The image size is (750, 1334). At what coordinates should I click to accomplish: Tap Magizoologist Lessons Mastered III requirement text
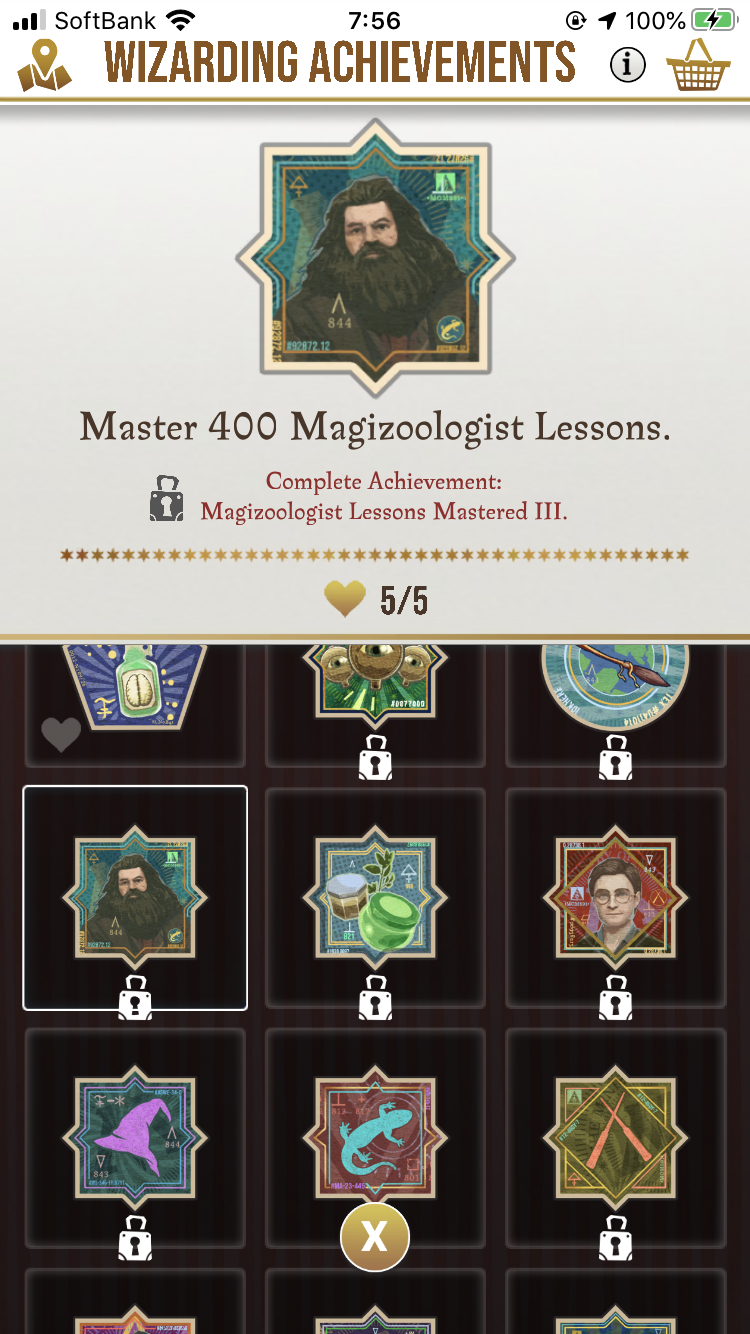click(x=384, y=512)
